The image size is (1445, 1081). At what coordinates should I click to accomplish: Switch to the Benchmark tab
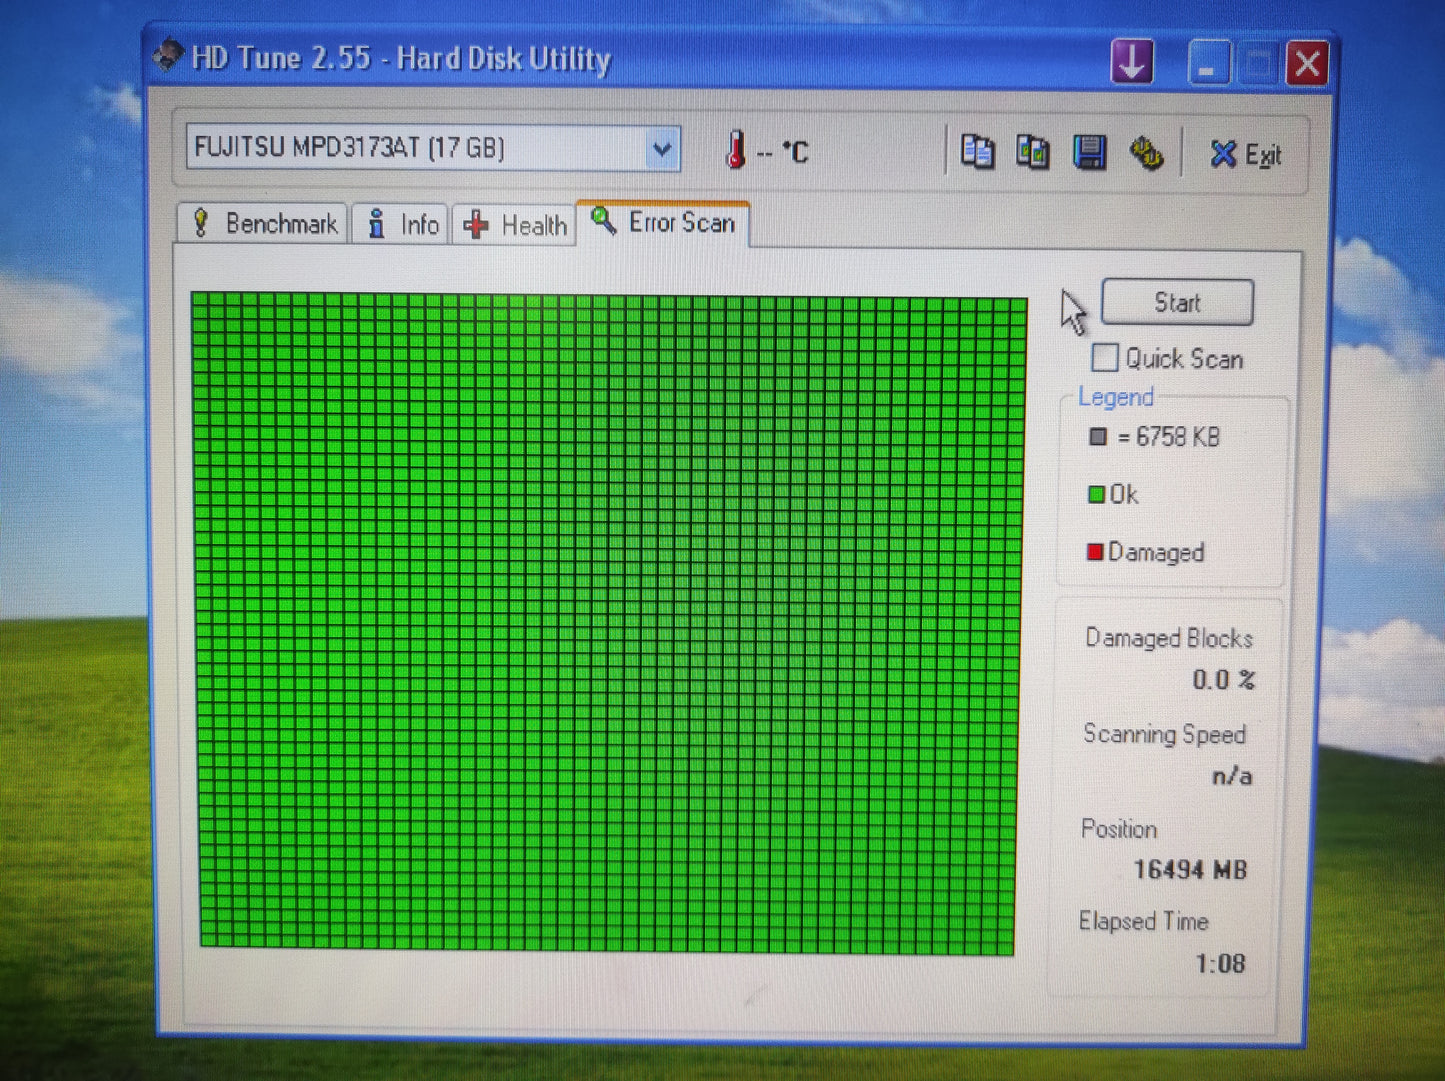click(265, 223)
